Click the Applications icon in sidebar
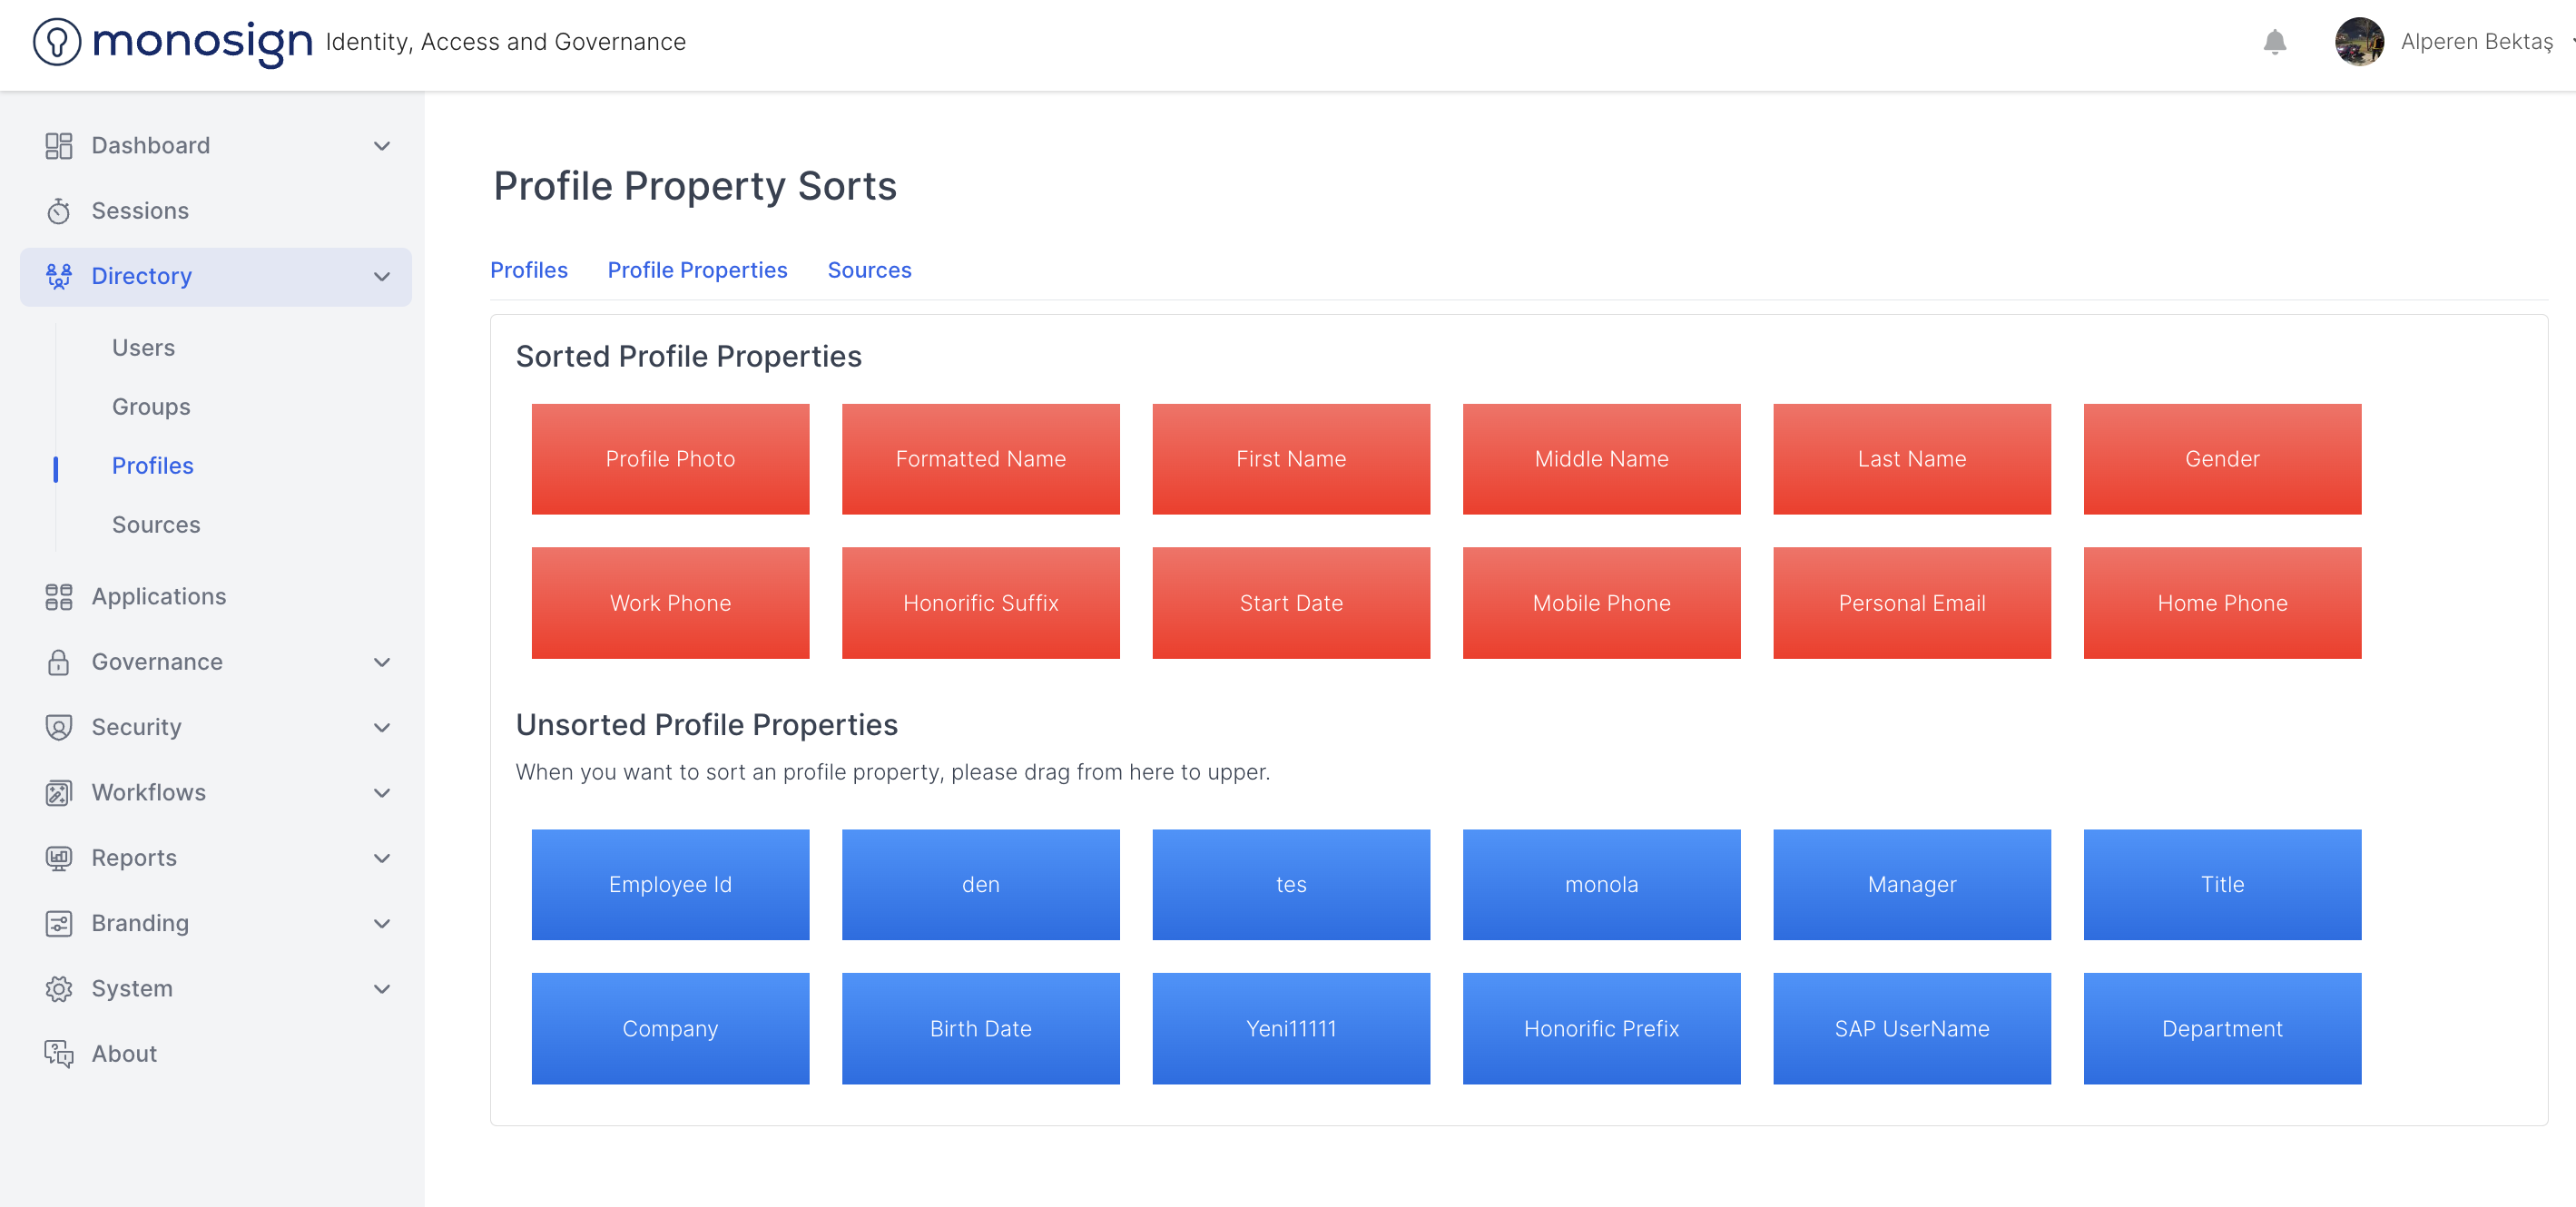This screenshot has width=2576, height=1207. click(58, 597)
